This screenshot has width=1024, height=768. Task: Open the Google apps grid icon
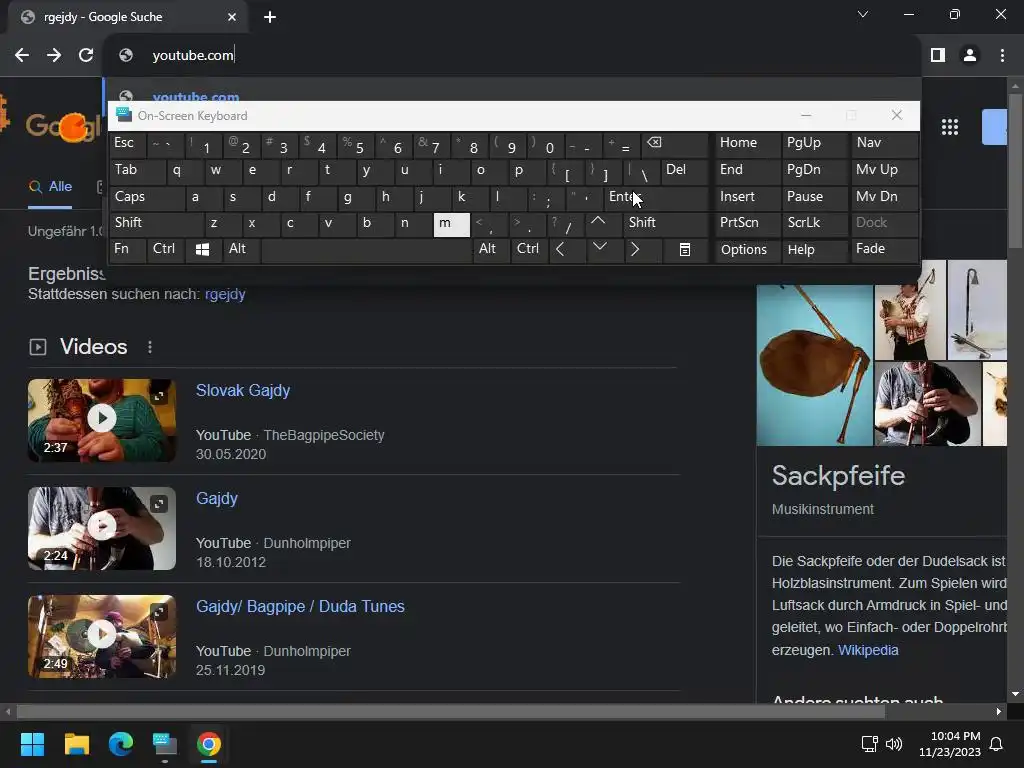coord(950,127)
